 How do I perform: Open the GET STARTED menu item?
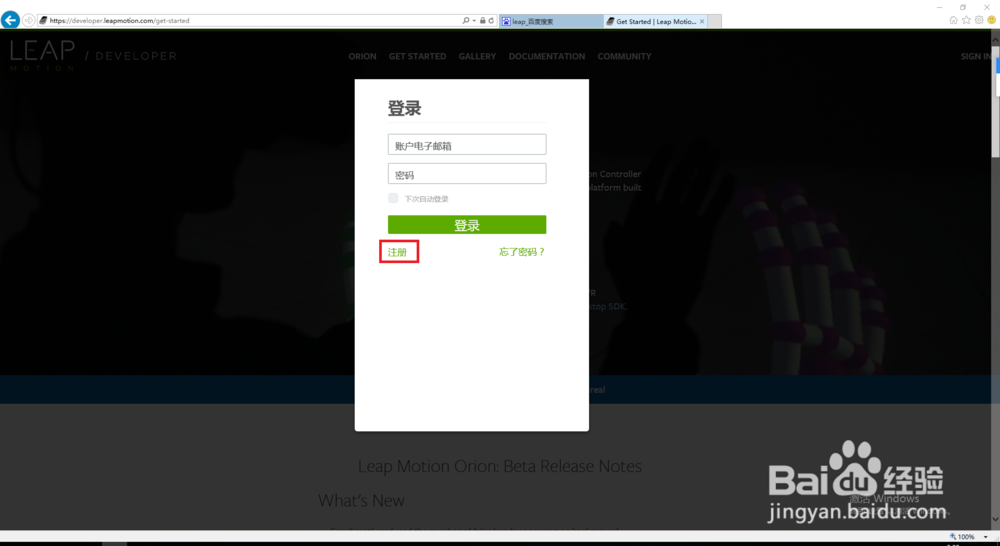pos(418,56)
